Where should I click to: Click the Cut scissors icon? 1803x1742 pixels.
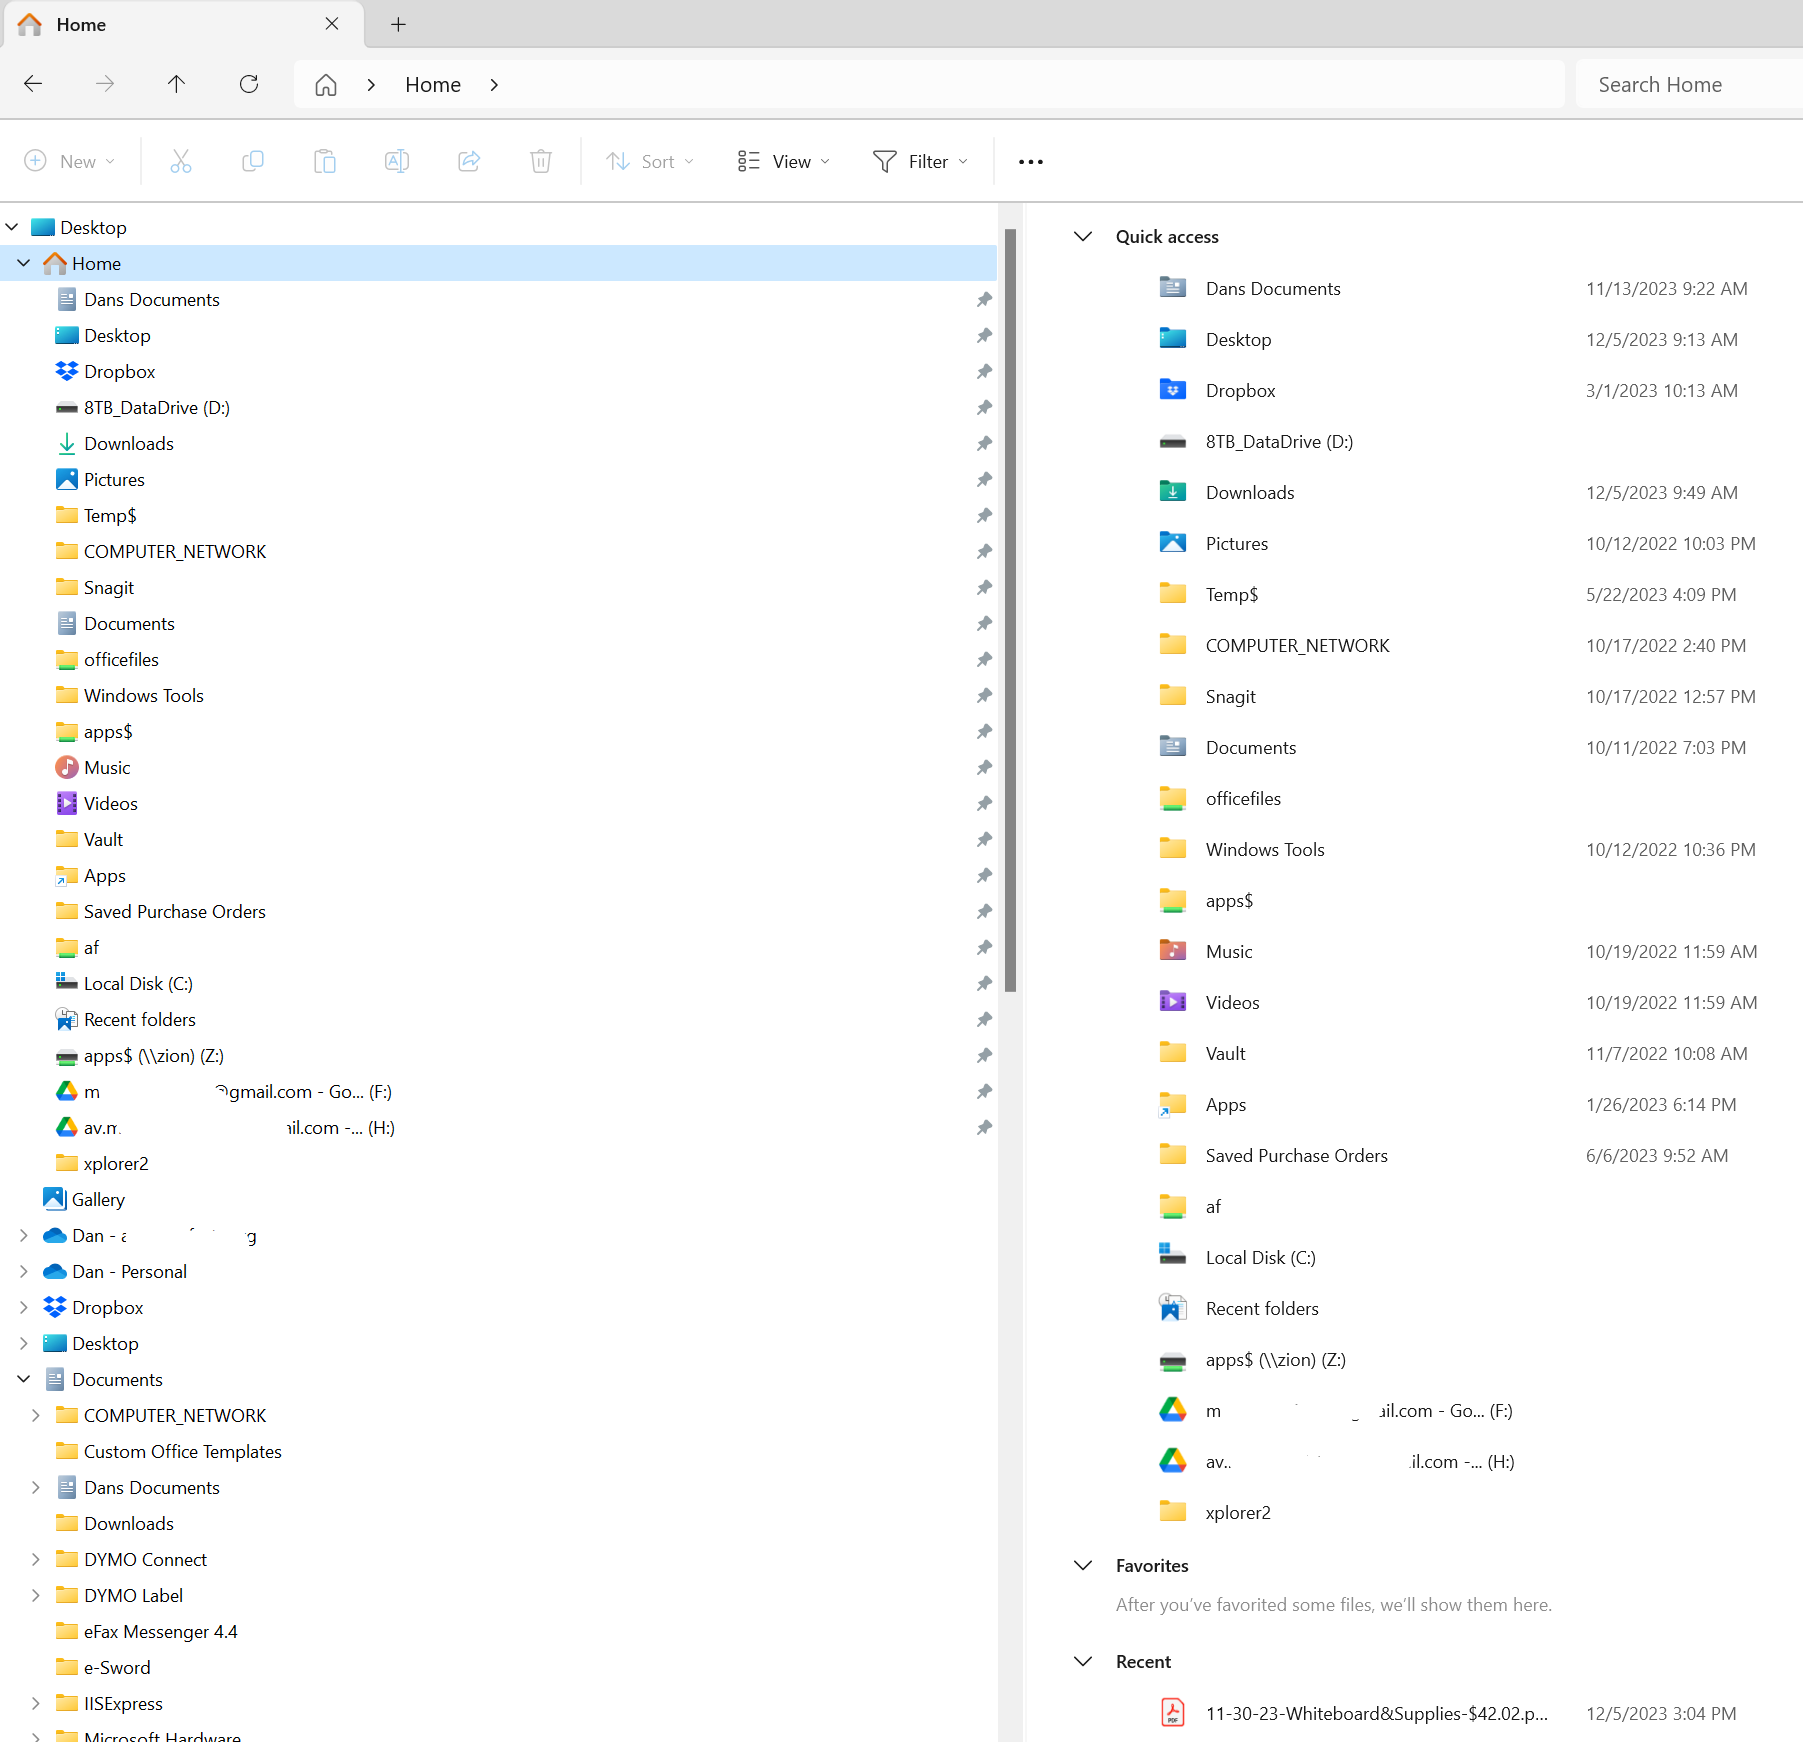181,161
